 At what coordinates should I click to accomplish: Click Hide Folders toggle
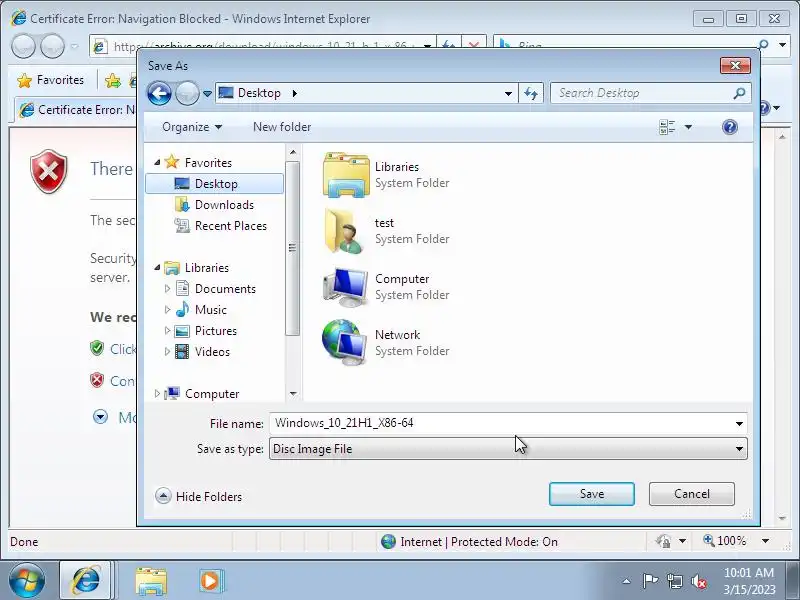coord(199,496)
